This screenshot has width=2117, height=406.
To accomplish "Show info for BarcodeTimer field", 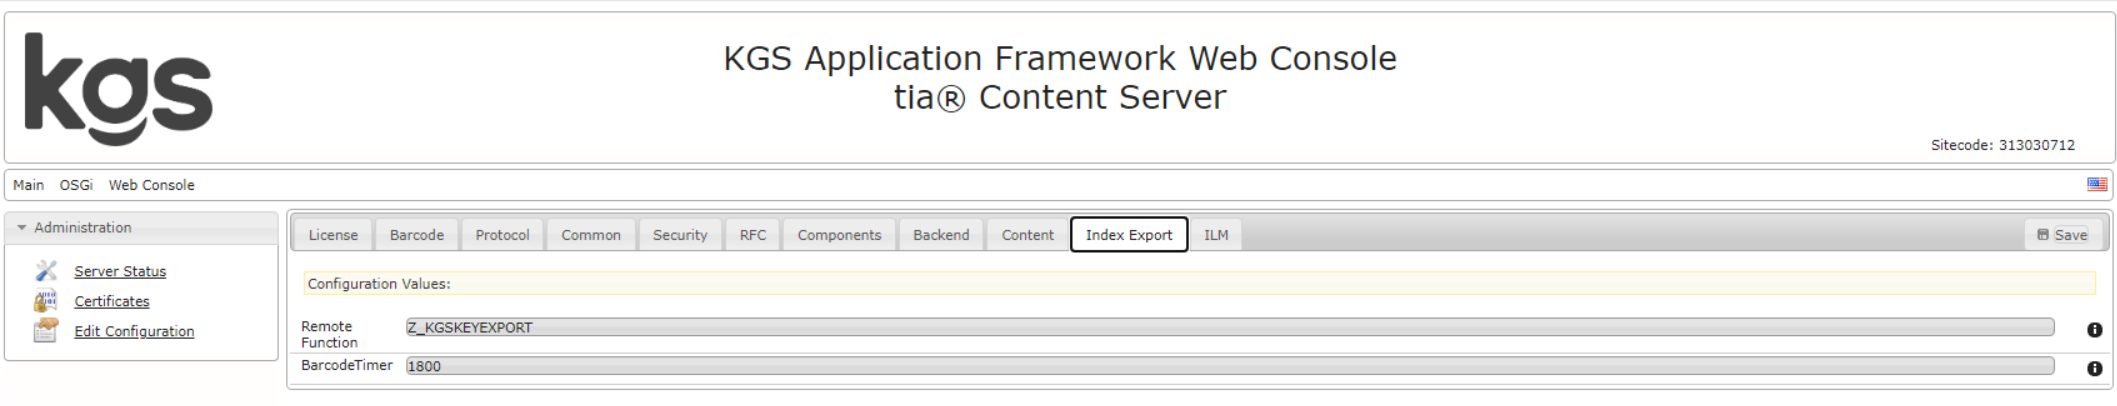I will click(2094, 368).
